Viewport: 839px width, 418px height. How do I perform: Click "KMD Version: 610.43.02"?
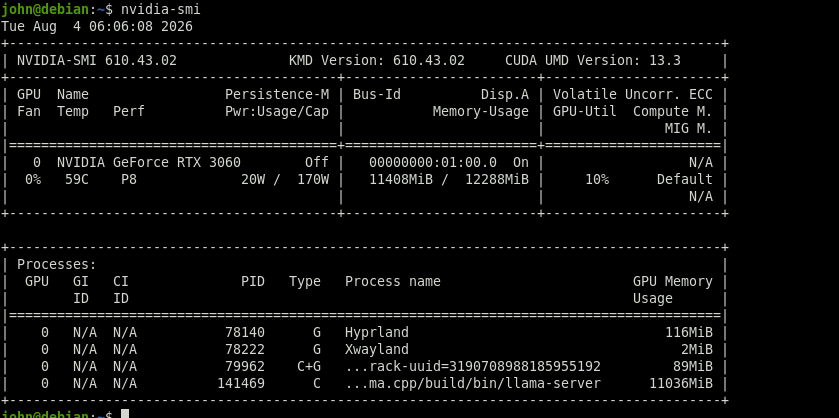(x=377, y=60)
